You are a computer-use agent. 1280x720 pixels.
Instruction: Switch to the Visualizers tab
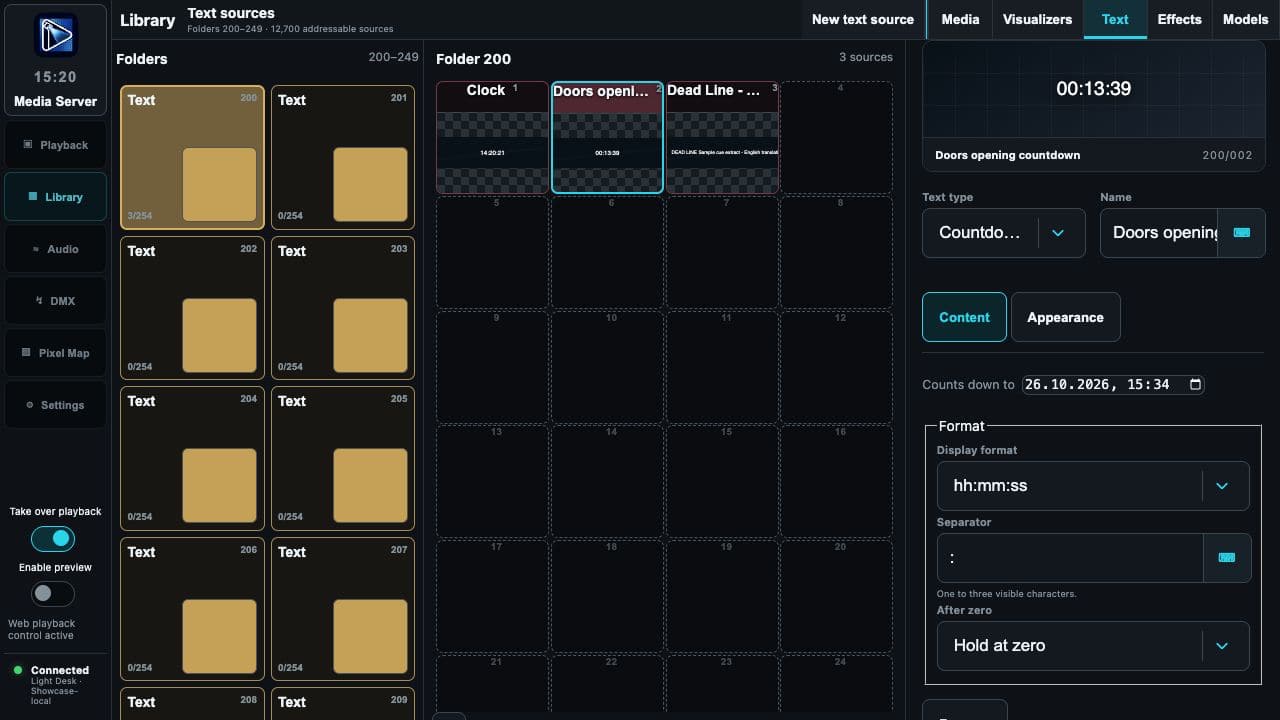click(1037, 19)
